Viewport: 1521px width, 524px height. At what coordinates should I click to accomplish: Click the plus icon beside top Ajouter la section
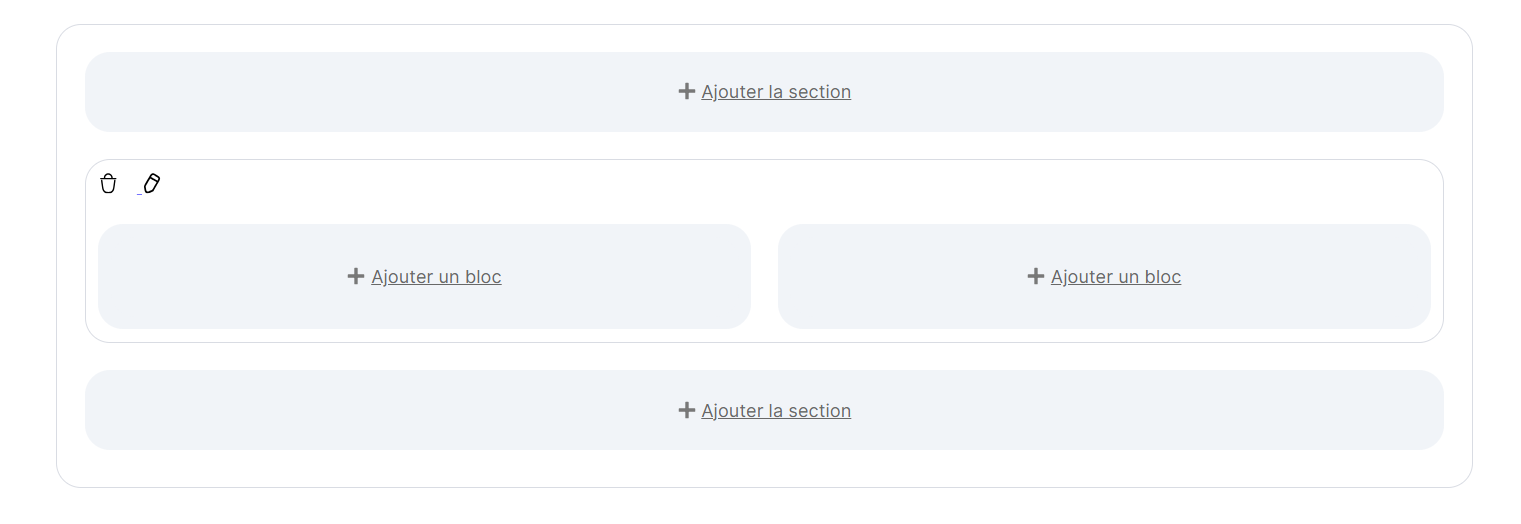686,91
